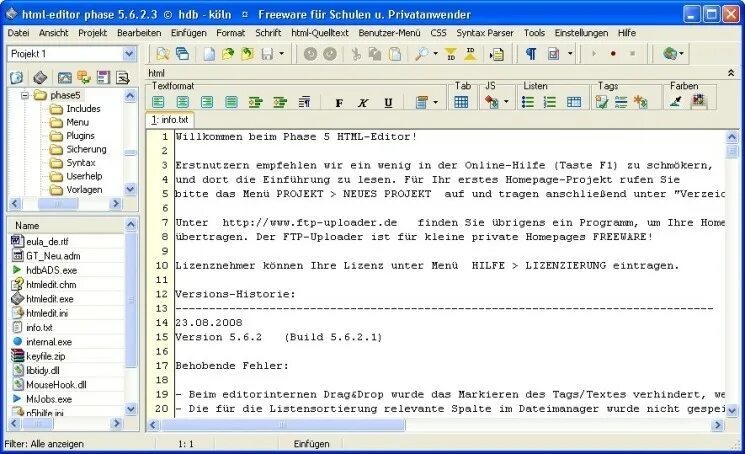Open the Textformat block dropdown arrow
Image resolution: width=745 pixels, height=454 pixels.
coord(436,102)
